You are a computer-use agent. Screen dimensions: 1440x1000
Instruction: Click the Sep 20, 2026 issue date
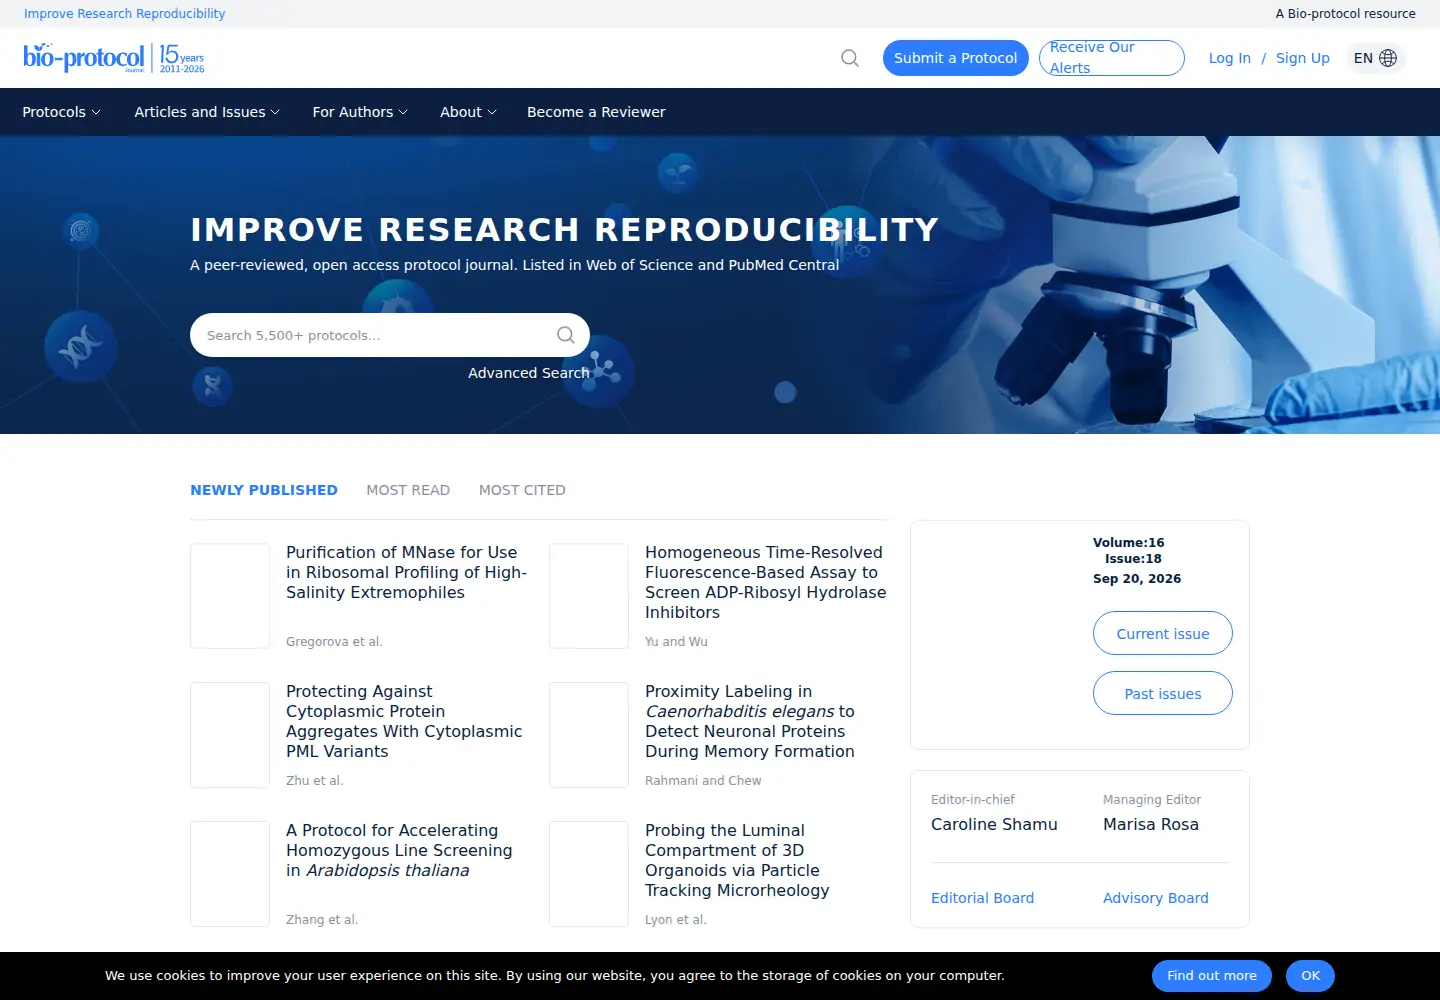coord(1137,579)
